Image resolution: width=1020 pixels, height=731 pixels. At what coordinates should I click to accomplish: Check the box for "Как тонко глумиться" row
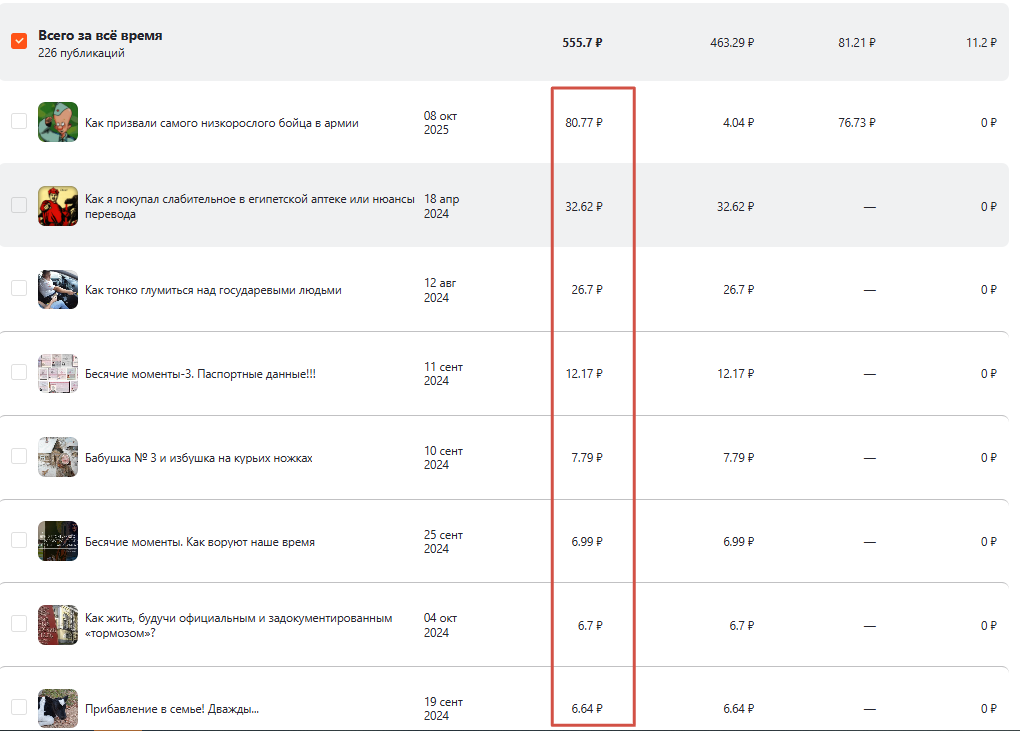[x=19, y=288]
